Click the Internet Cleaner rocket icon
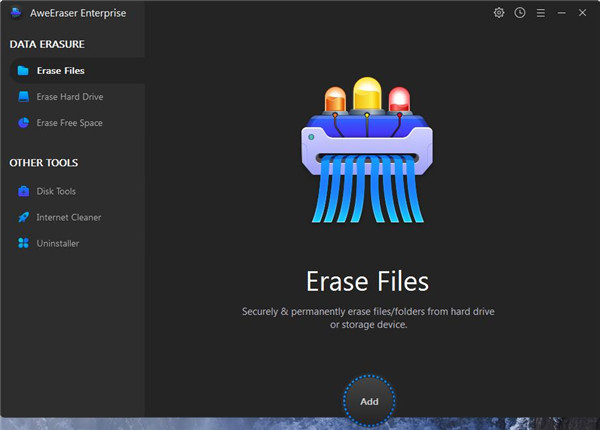Image resolution: width=600 pixels, height=430 pixels. pyautogui.click(x=23, y=217)
